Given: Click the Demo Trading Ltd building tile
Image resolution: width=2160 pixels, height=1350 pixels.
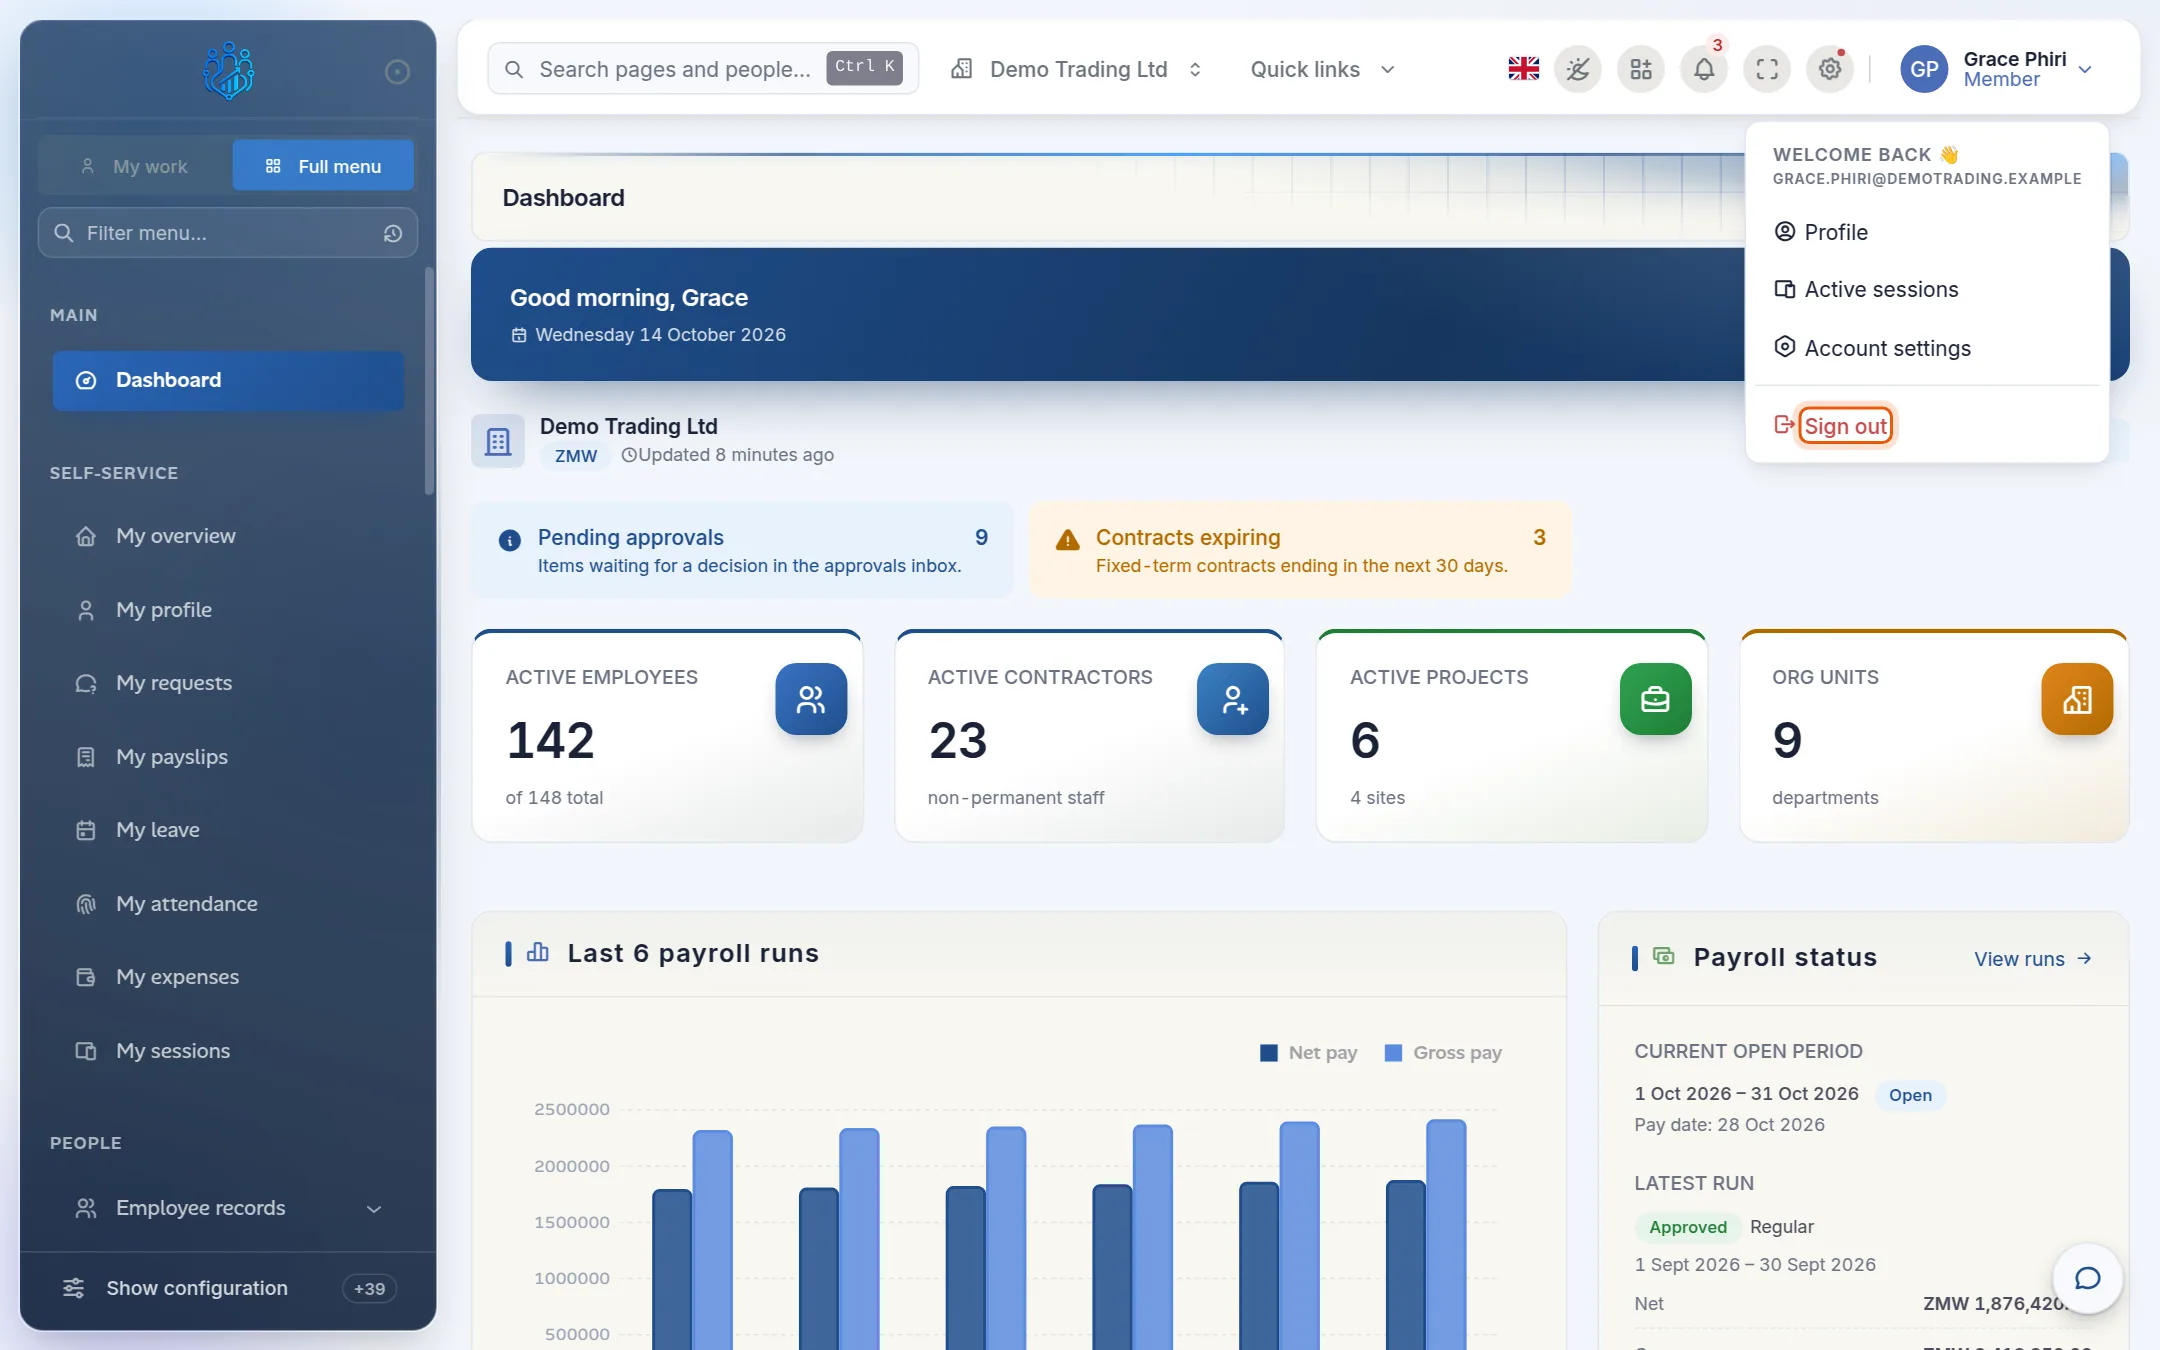Looking at the screenshot, I should pos(498,441).
